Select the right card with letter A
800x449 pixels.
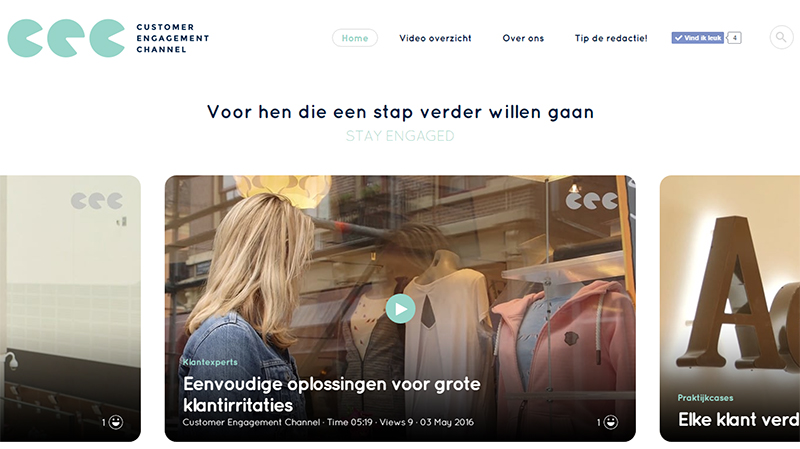(x=730, y=309)
